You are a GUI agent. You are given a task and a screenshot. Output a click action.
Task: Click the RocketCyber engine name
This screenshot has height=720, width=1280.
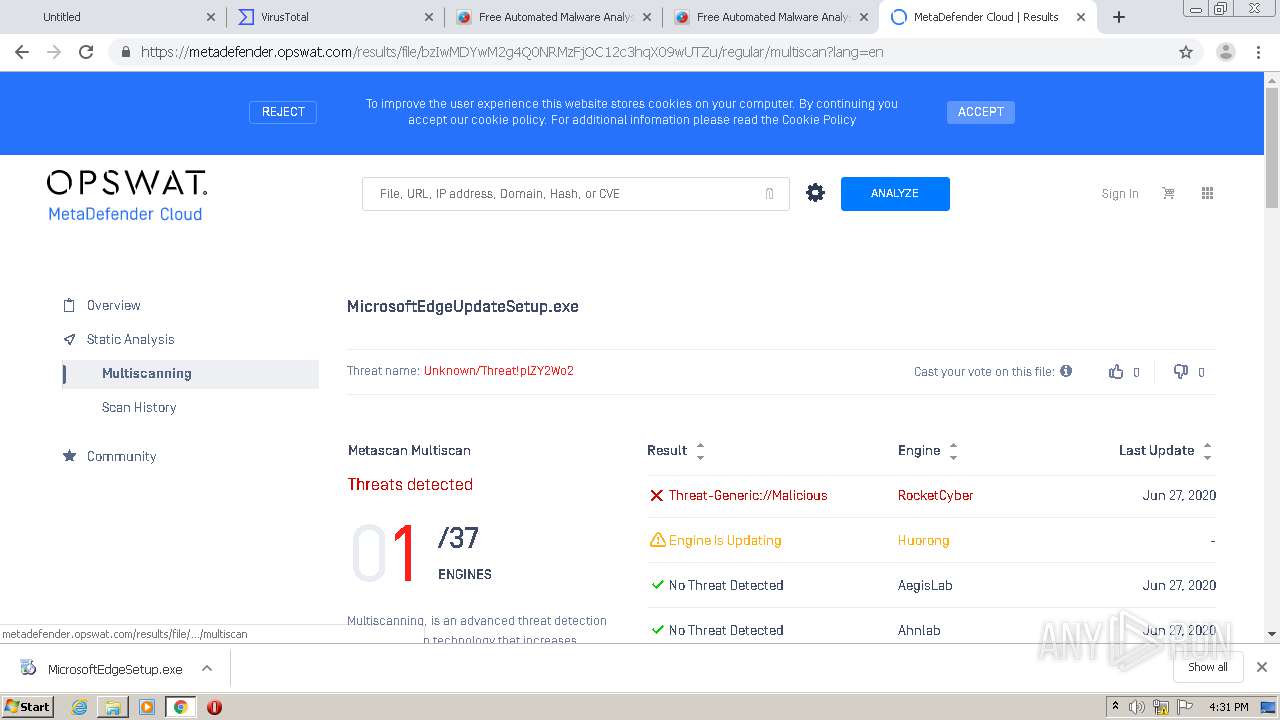pos(935,495)
